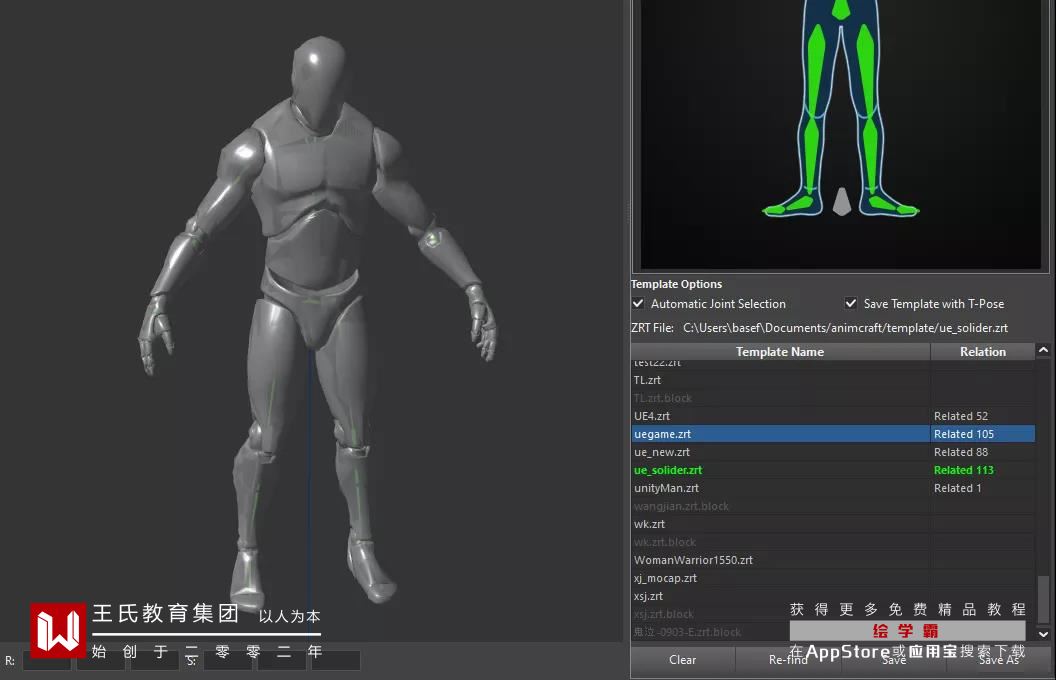Select the pelvis bone in the diagram
1056x680 pixels.
click(x=842, y=8)
